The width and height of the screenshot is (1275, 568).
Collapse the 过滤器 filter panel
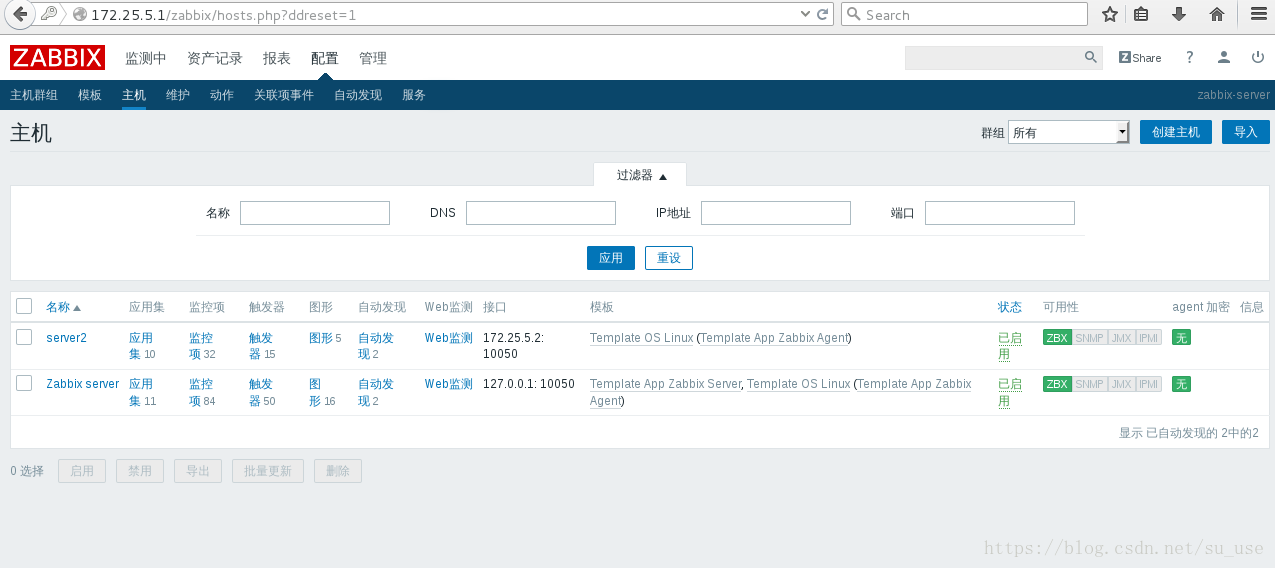click(x=640, y=175)
